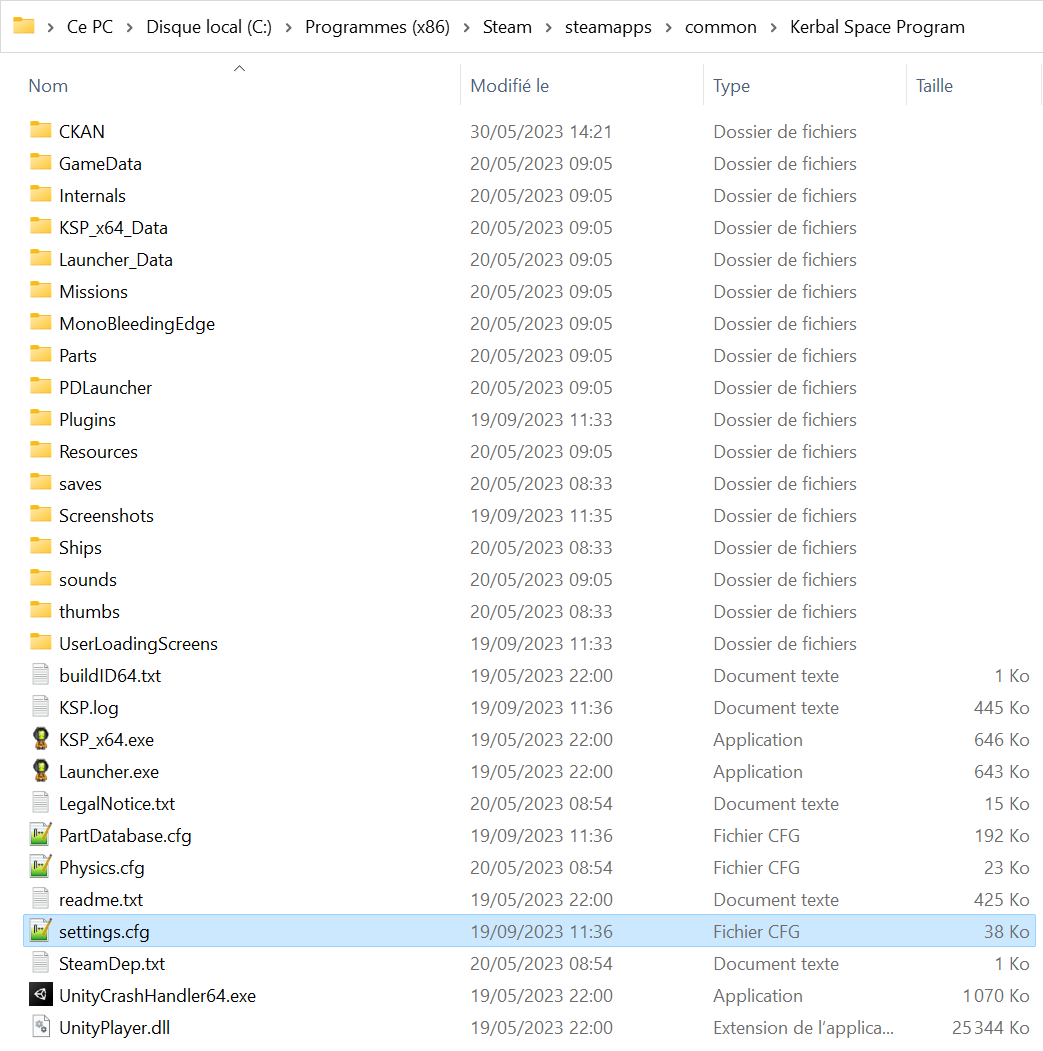
Task: Navigate to Ce PC breadcrumb
Action: pyautogui.click(x=90, y=27)
